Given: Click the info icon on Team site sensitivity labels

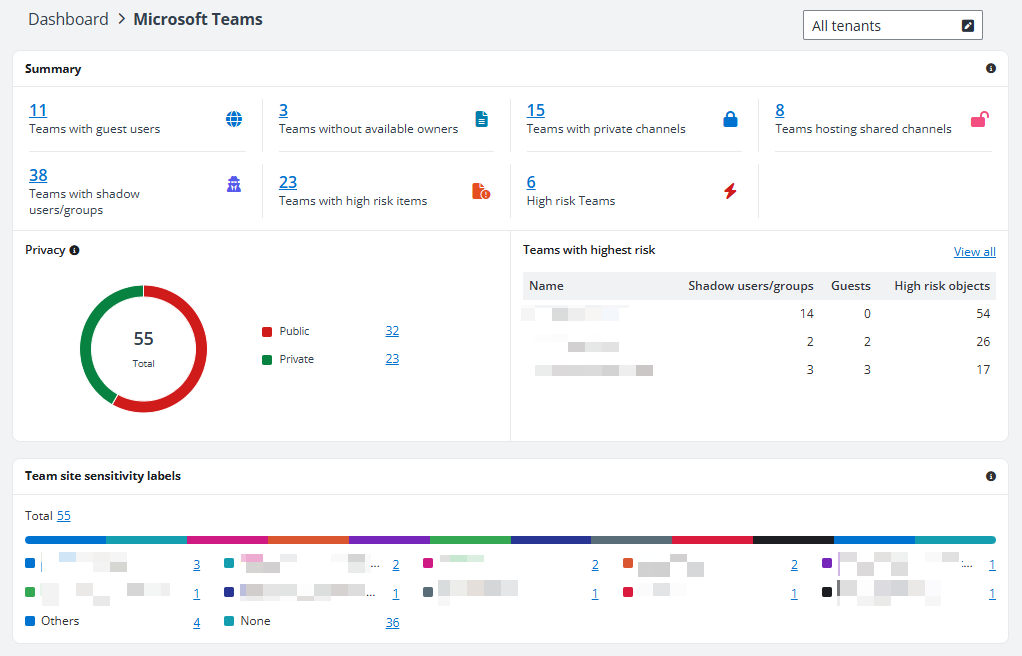Looking at the screenshot, I should [x=991, y=476].
